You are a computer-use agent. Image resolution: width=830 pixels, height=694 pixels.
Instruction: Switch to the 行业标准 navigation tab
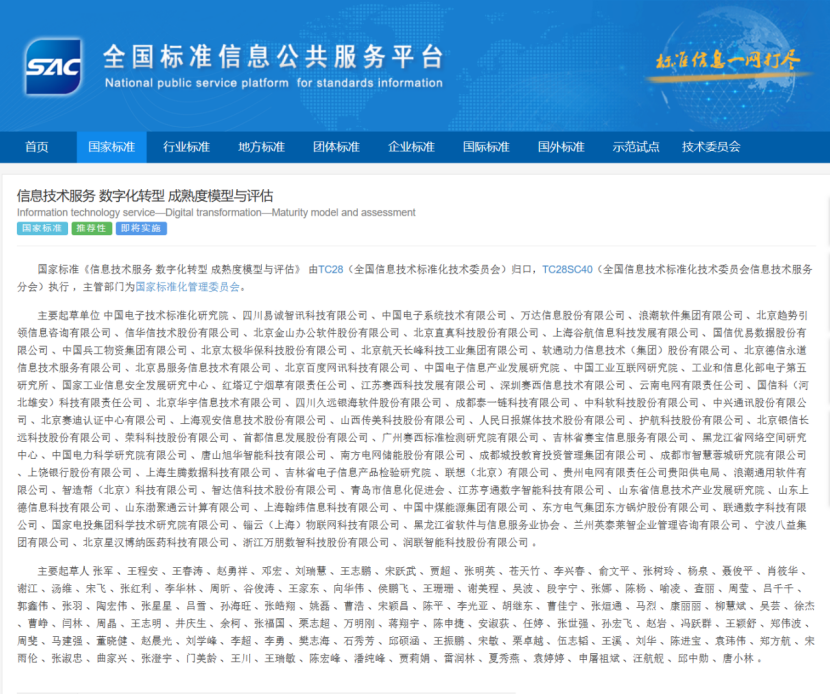186,147
